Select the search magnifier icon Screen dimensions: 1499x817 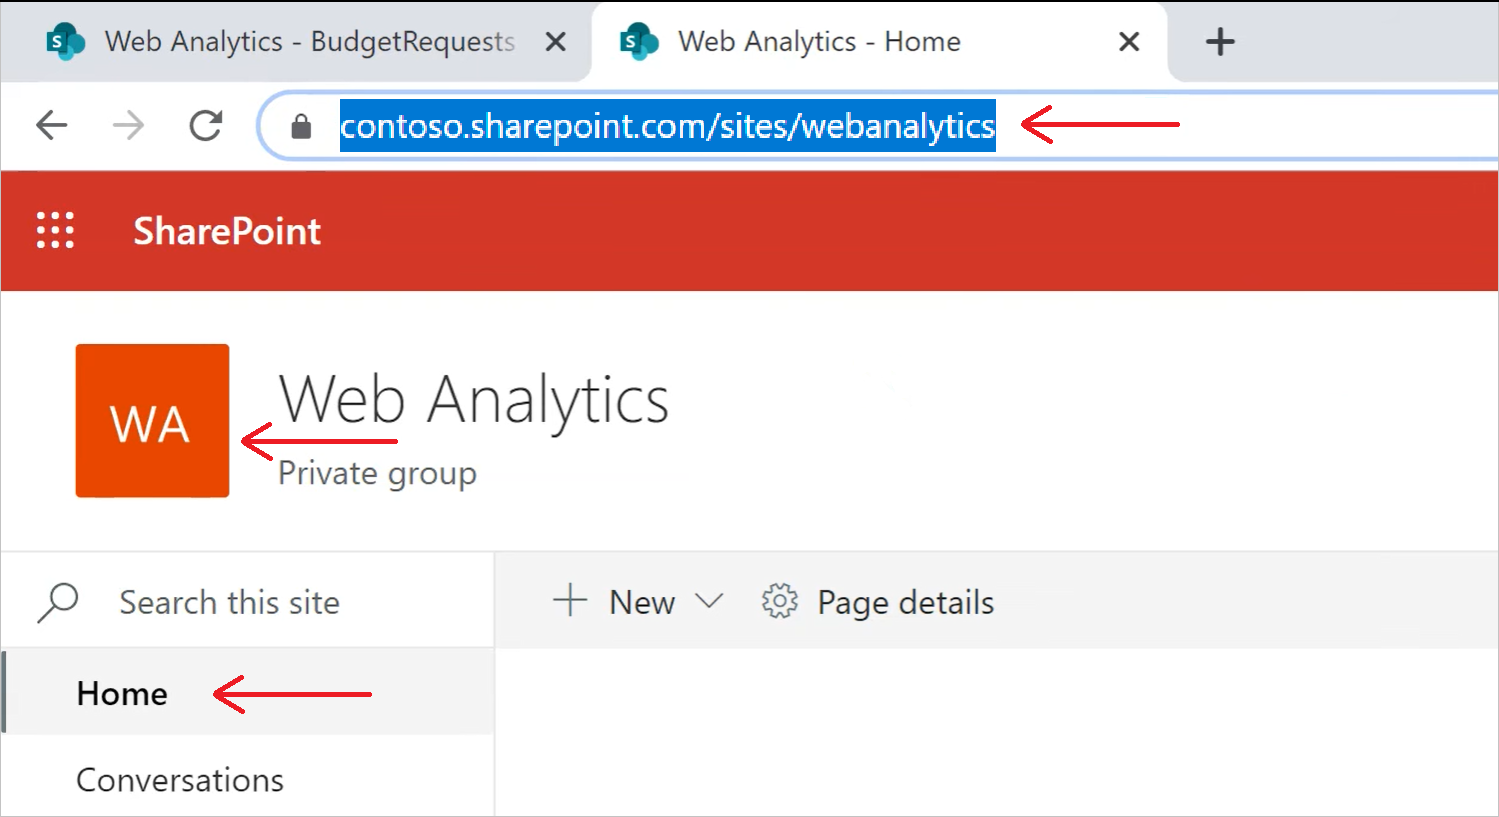[x=58, y=601]
